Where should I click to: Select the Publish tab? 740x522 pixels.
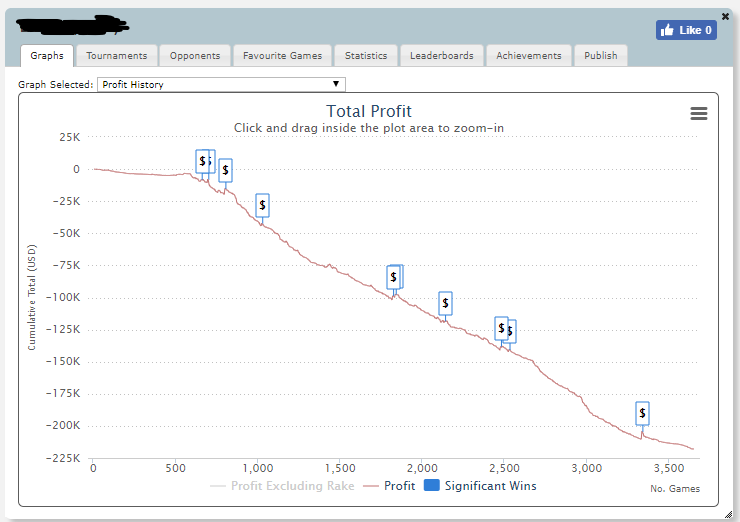coord(601,56)
